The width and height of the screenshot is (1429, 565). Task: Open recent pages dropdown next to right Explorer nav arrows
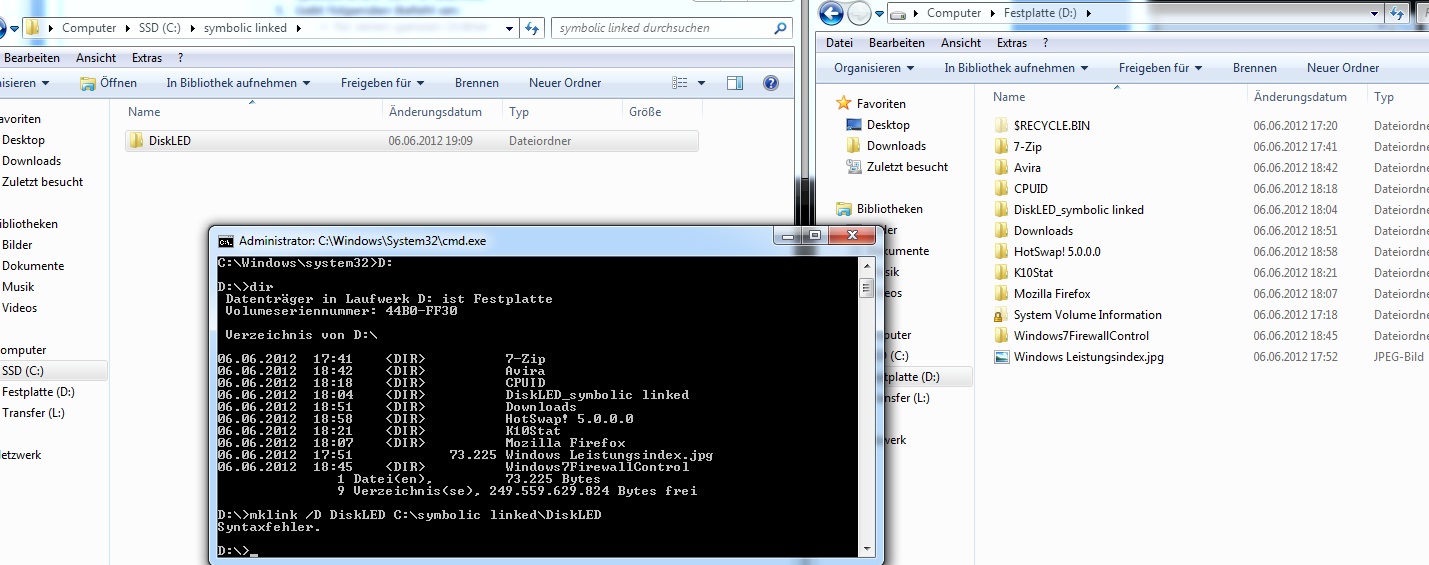[x=879, y=14]
